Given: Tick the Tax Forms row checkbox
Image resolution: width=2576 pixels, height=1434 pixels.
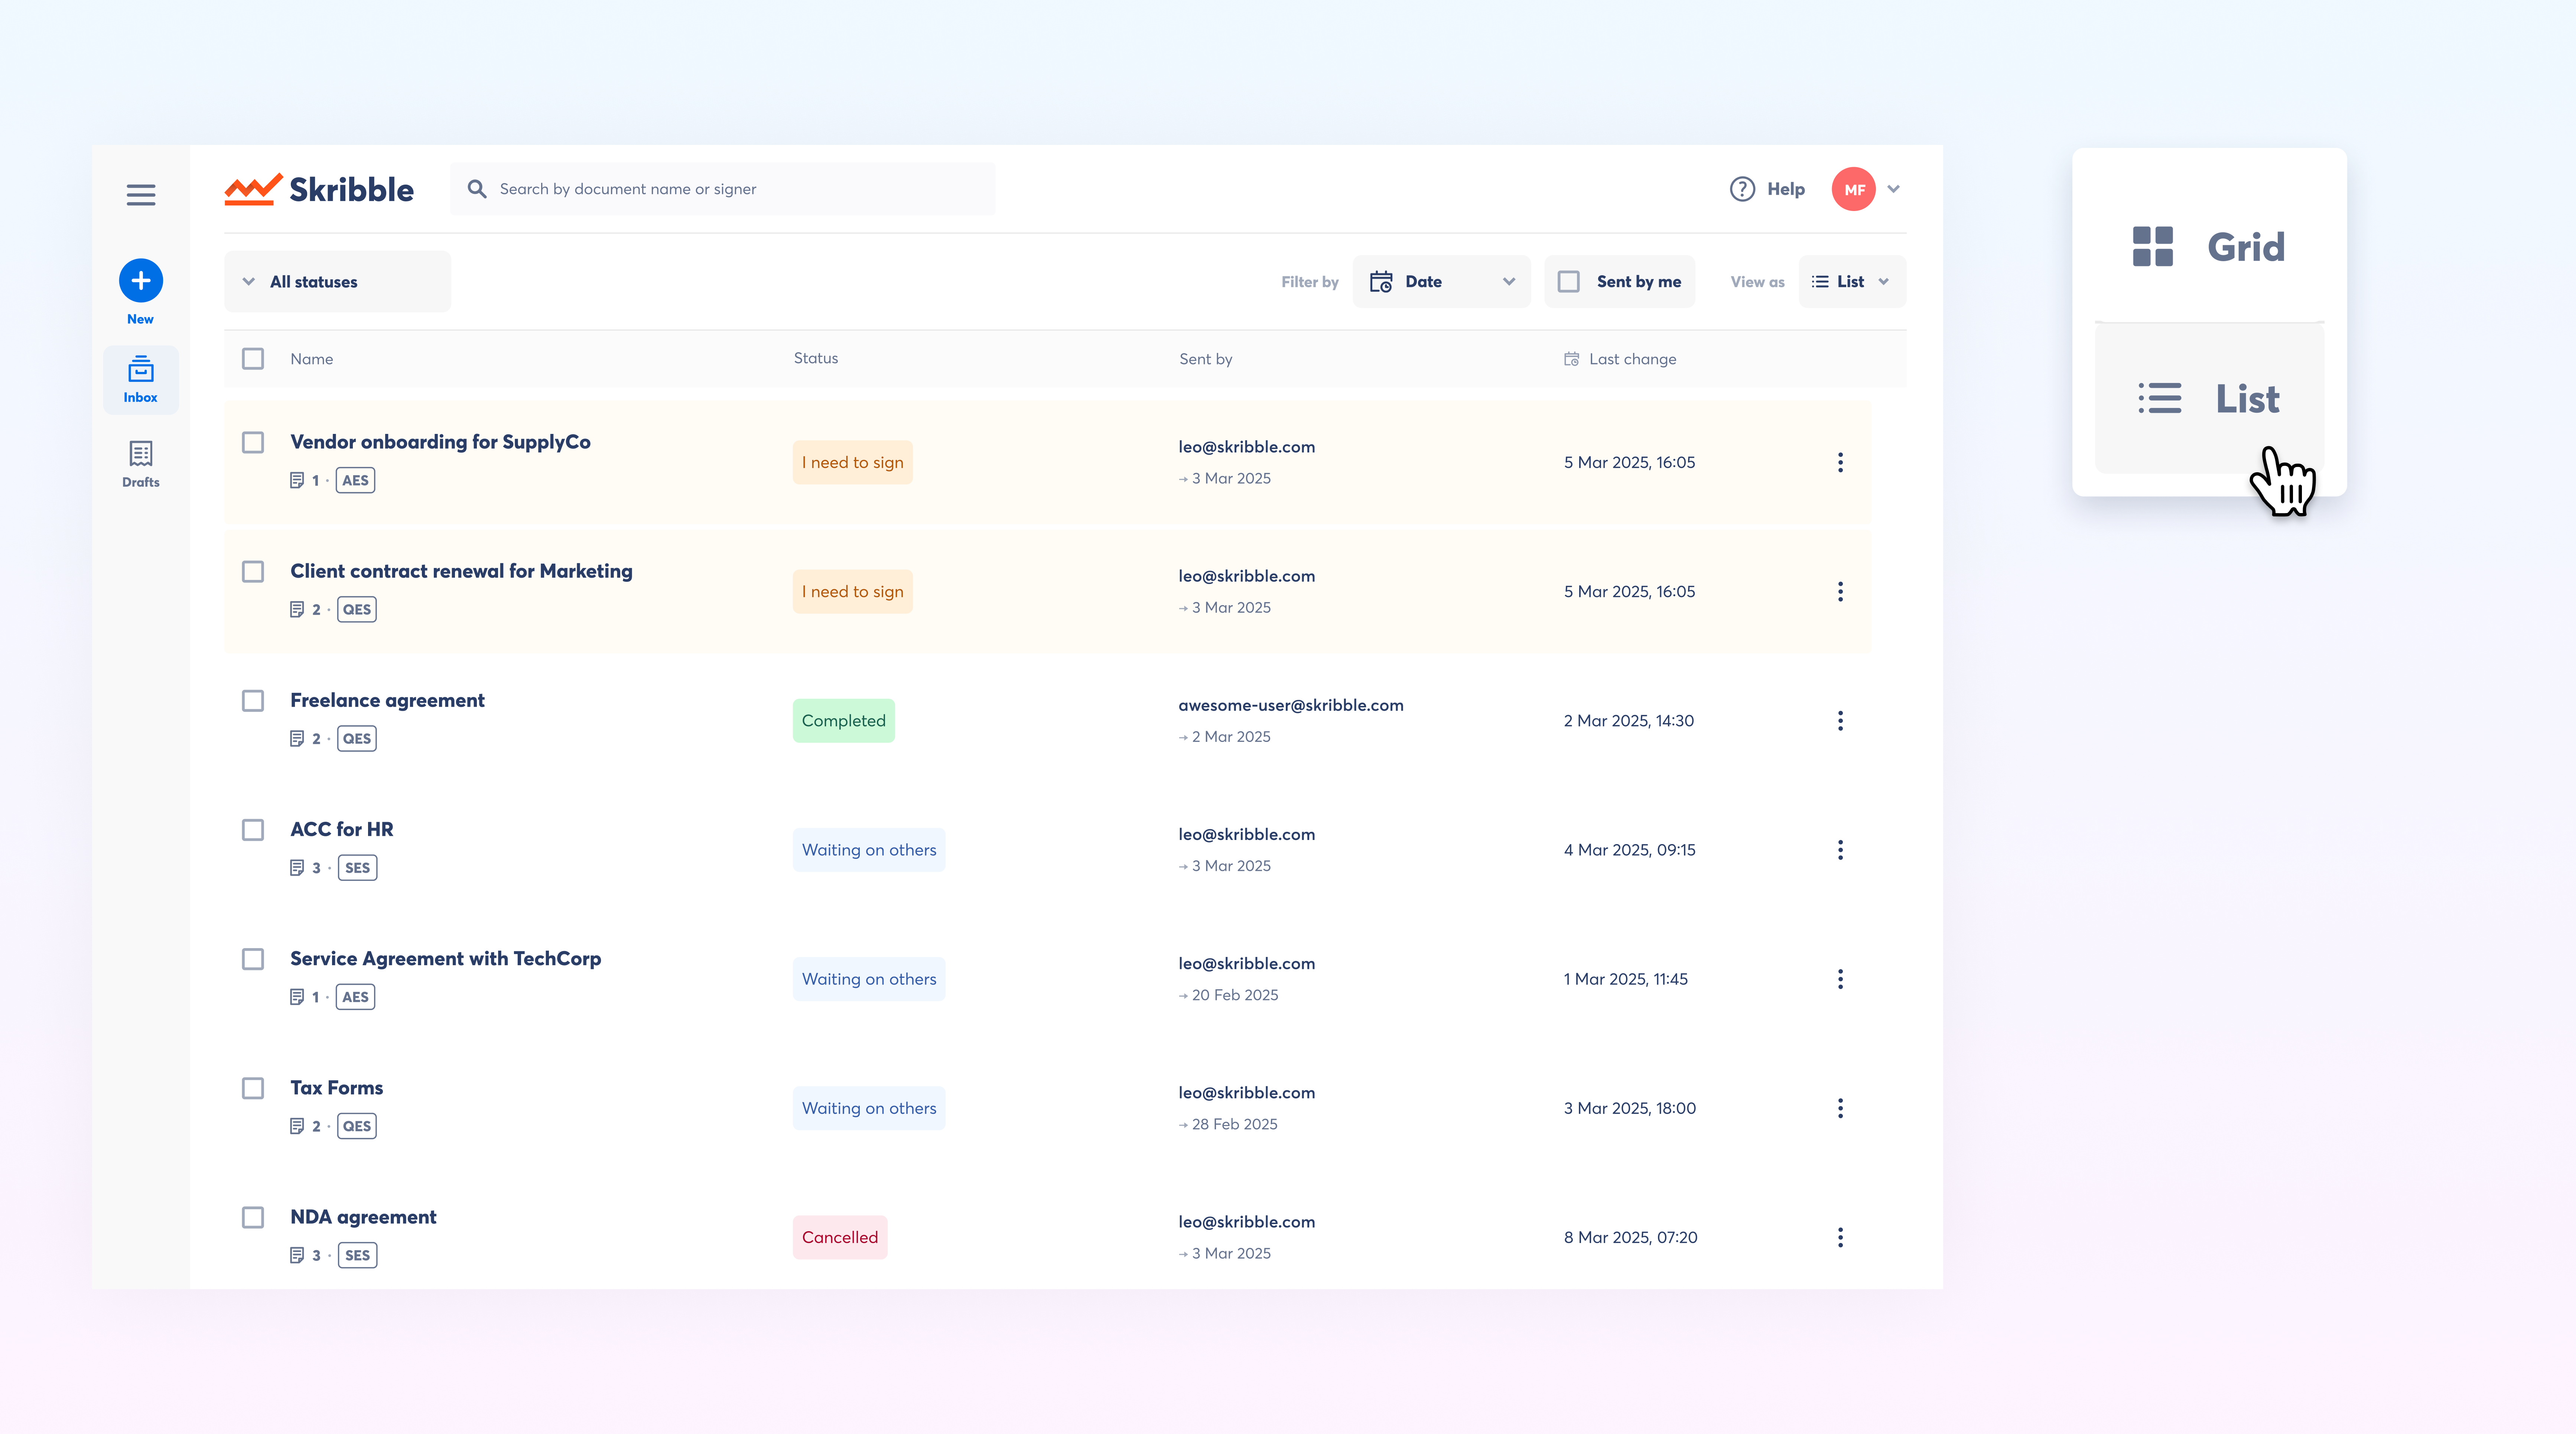Looking at the screenshot, I should pyautogui.click(x=253, y=1088).
